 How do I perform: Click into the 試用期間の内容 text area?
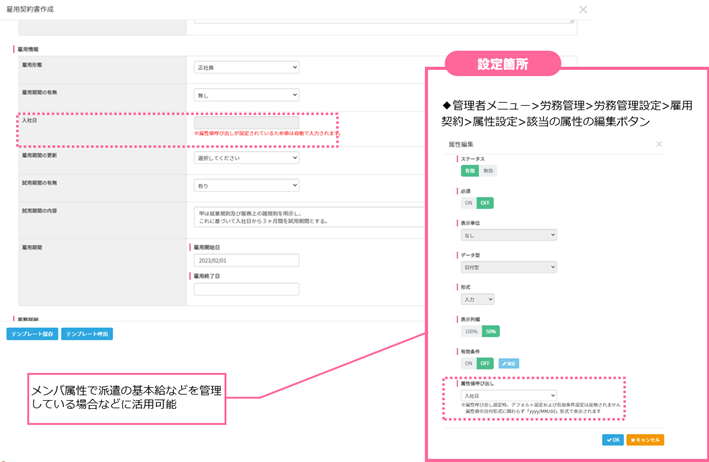(310, 217)
